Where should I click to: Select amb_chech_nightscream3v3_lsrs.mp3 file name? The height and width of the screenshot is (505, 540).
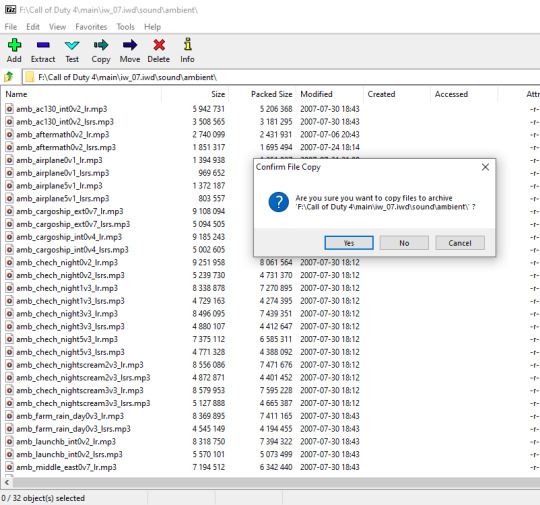(x=83, y=403)
